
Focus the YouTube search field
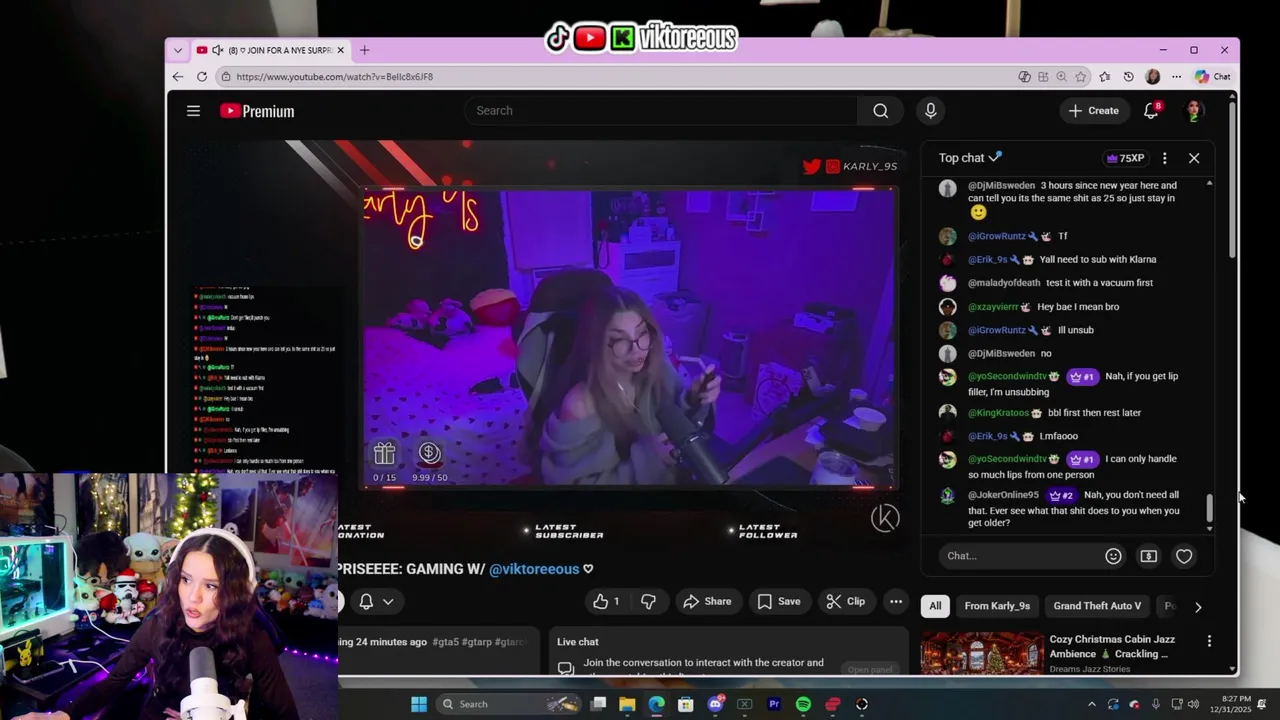[x=661, y=111]
